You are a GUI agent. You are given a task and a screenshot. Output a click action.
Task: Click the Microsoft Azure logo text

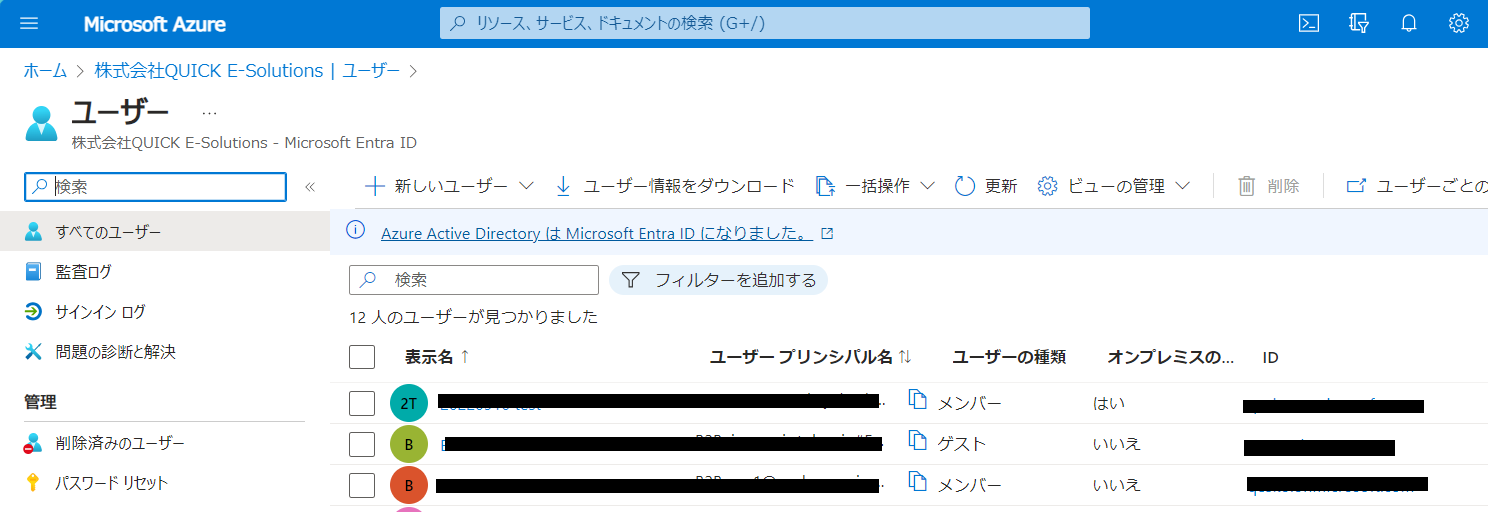pyautogui.click(x=155, y=24)
